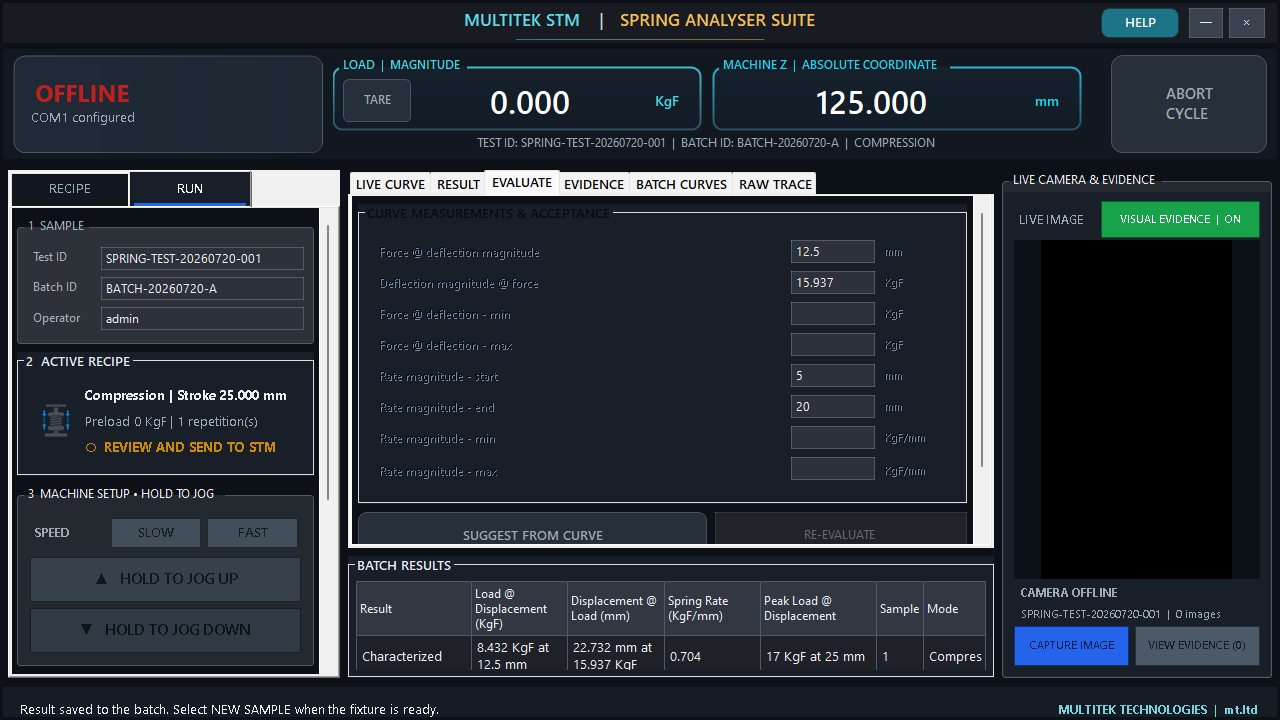The width and height of the screenshot is (1280, 720).
Task: Click Force @ deflection - max field
Action: 833,345
